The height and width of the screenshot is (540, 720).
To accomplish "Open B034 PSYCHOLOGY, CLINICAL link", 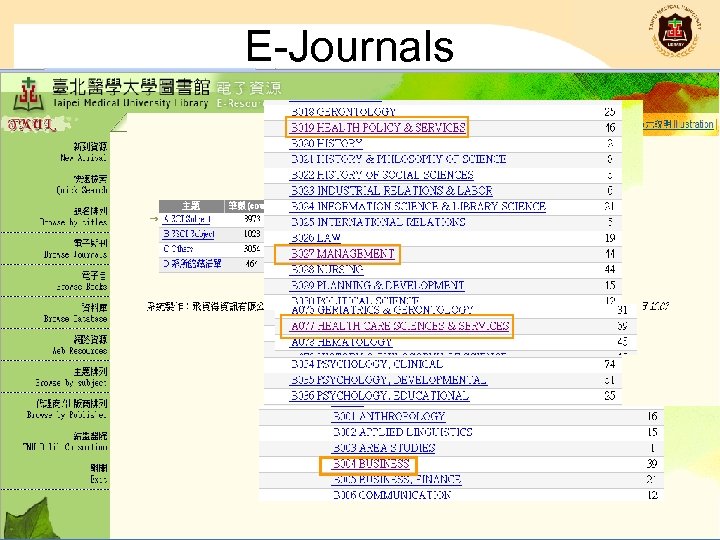I will click(x=367, y=364).
